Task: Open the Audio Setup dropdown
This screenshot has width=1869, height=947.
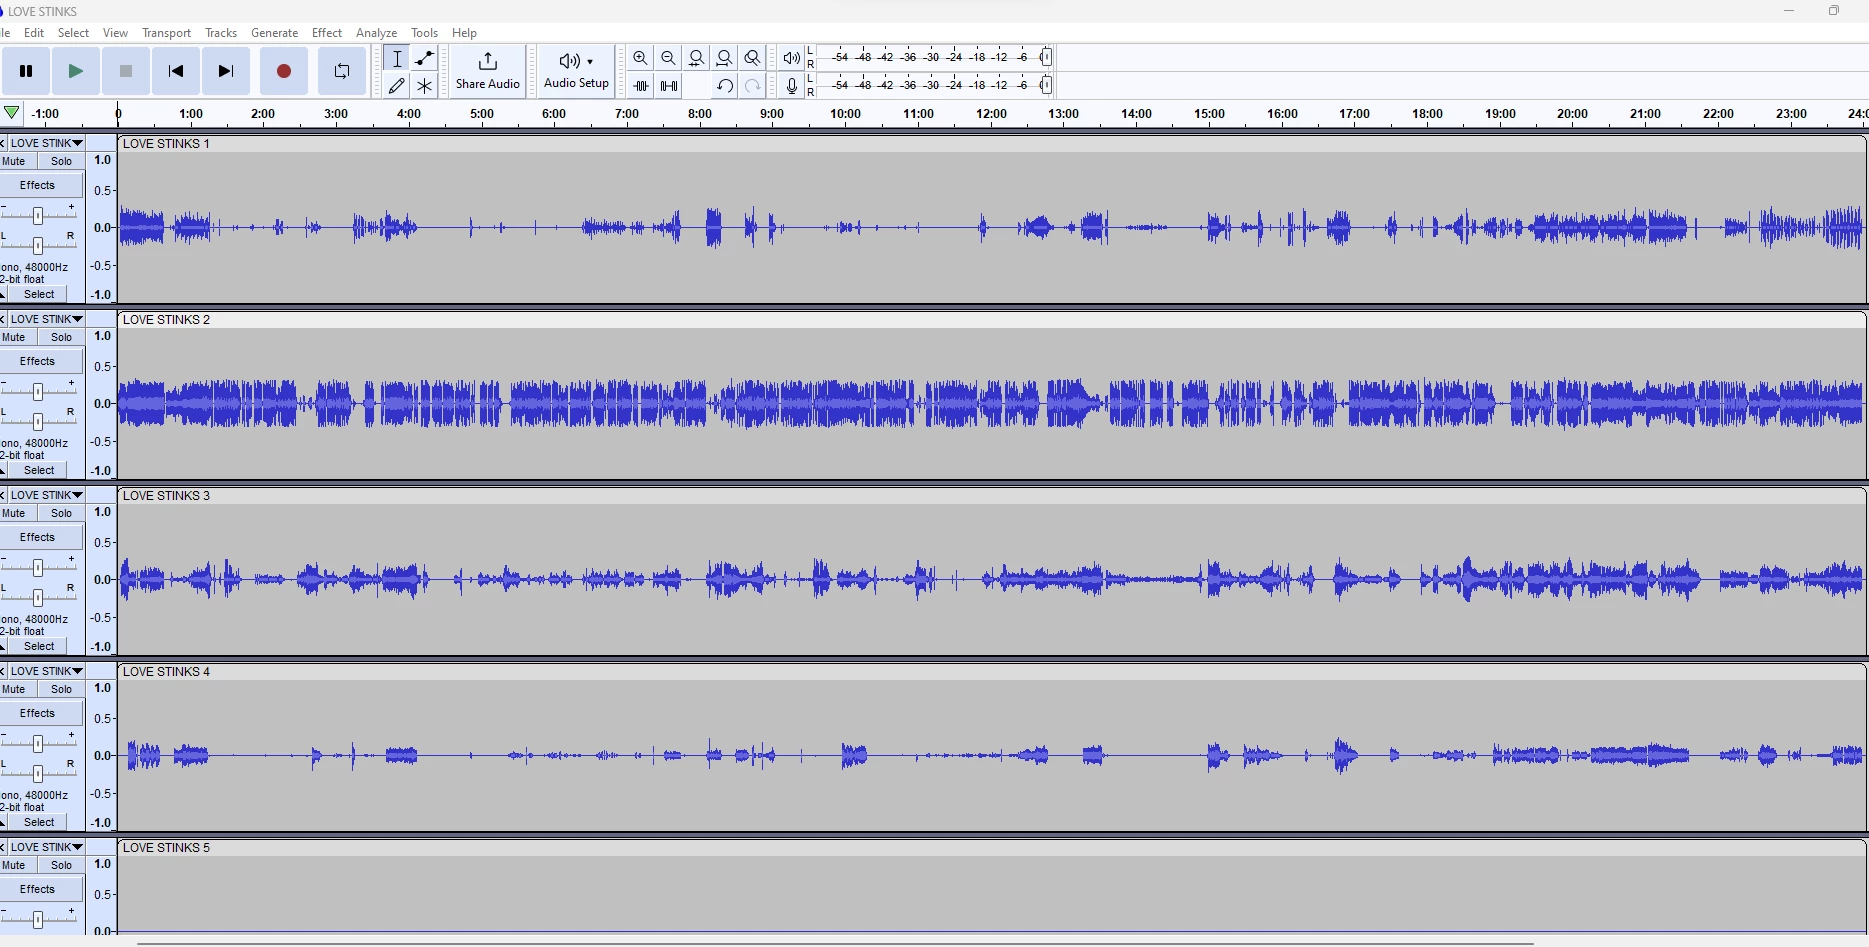Action: 576,71
